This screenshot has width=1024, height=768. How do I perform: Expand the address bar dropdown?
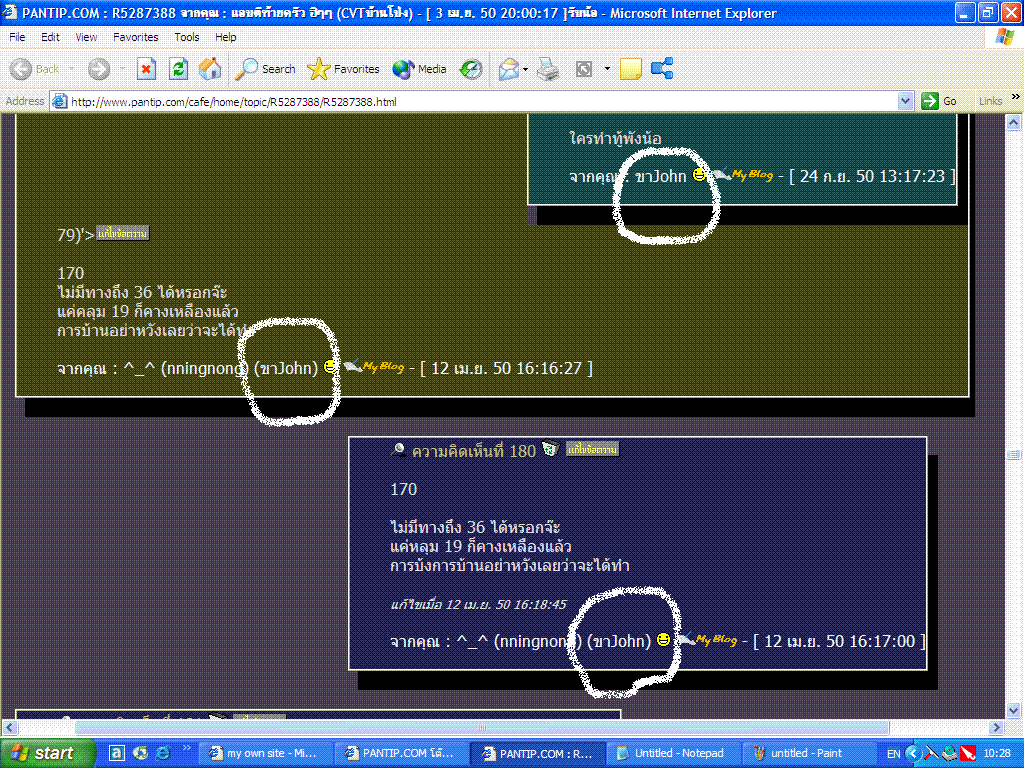click(x=905, y=101)
